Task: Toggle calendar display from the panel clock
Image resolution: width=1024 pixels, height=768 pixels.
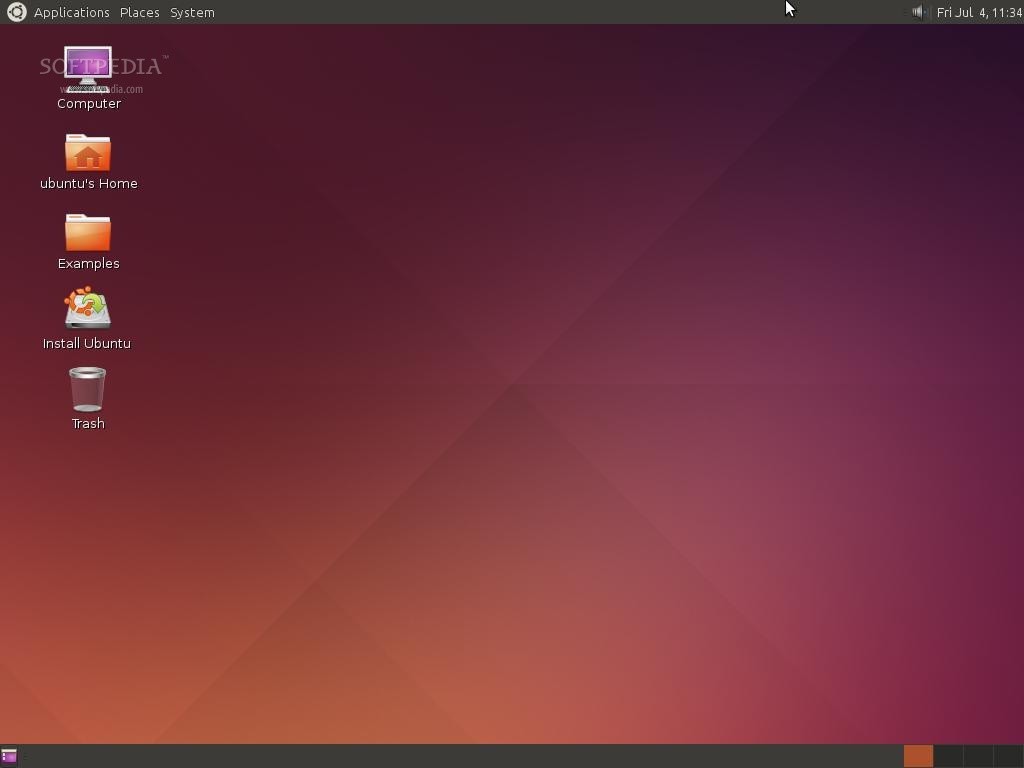Action: pyautogui.click(x=978, y=12)
